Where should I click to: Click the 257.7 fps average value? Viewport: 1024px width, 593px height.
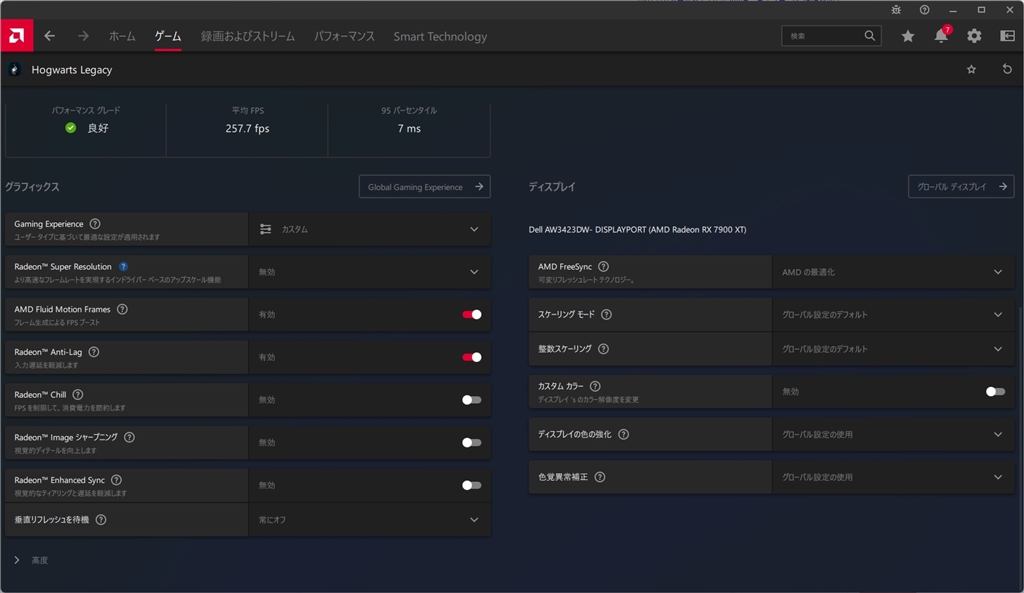248,129
